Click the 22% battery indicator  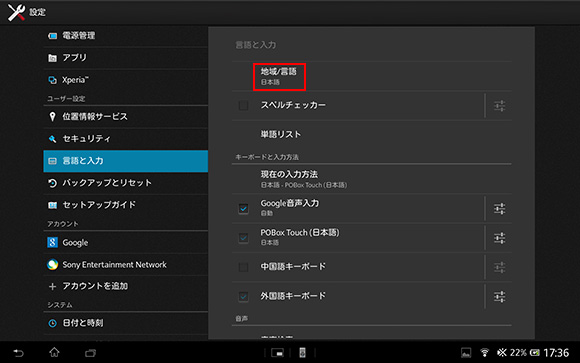point(525,353)
